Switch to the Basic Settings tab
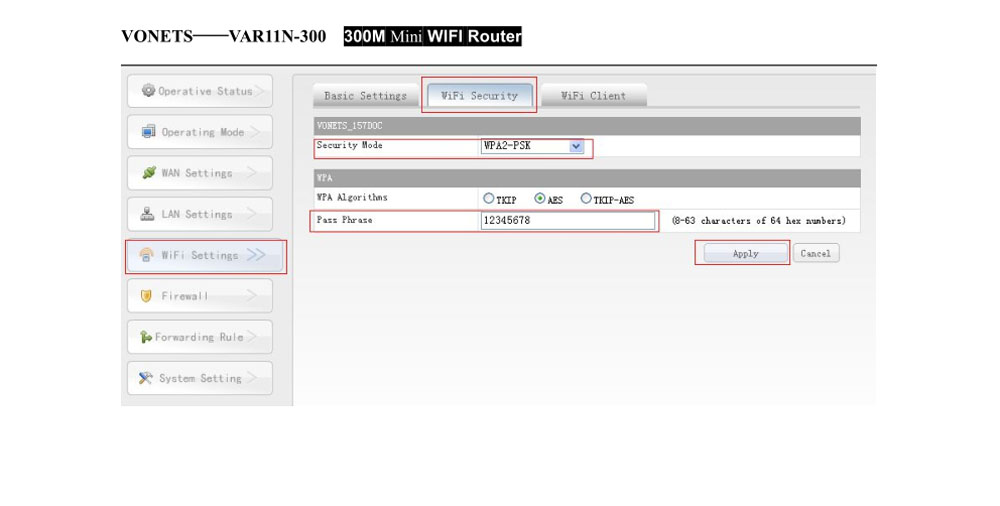The width and height of the screenshot is (1000, 506). [x=365, y=96]
